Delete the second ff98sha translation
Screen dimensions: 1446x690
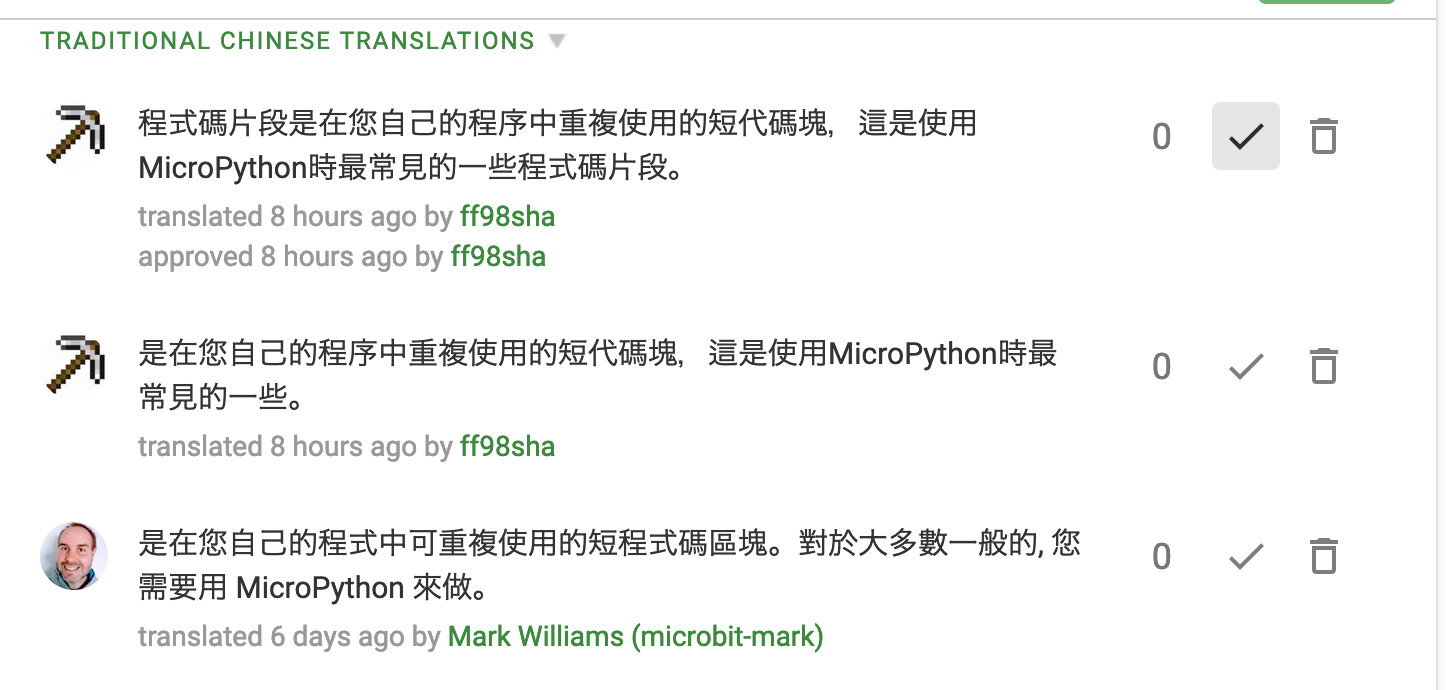point(1322,366)
